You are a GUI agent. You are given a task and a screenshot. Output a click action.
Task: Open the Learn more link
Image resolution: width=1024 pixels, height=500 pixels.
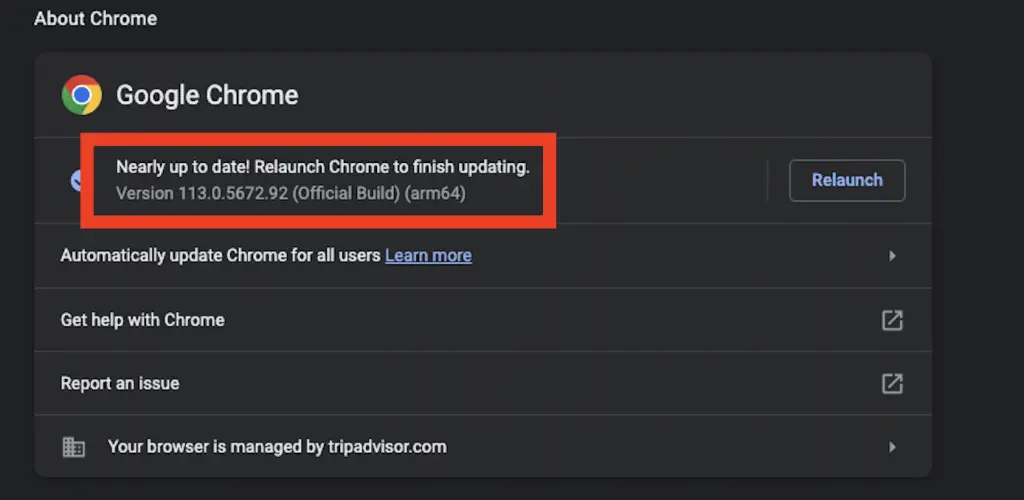428,255
